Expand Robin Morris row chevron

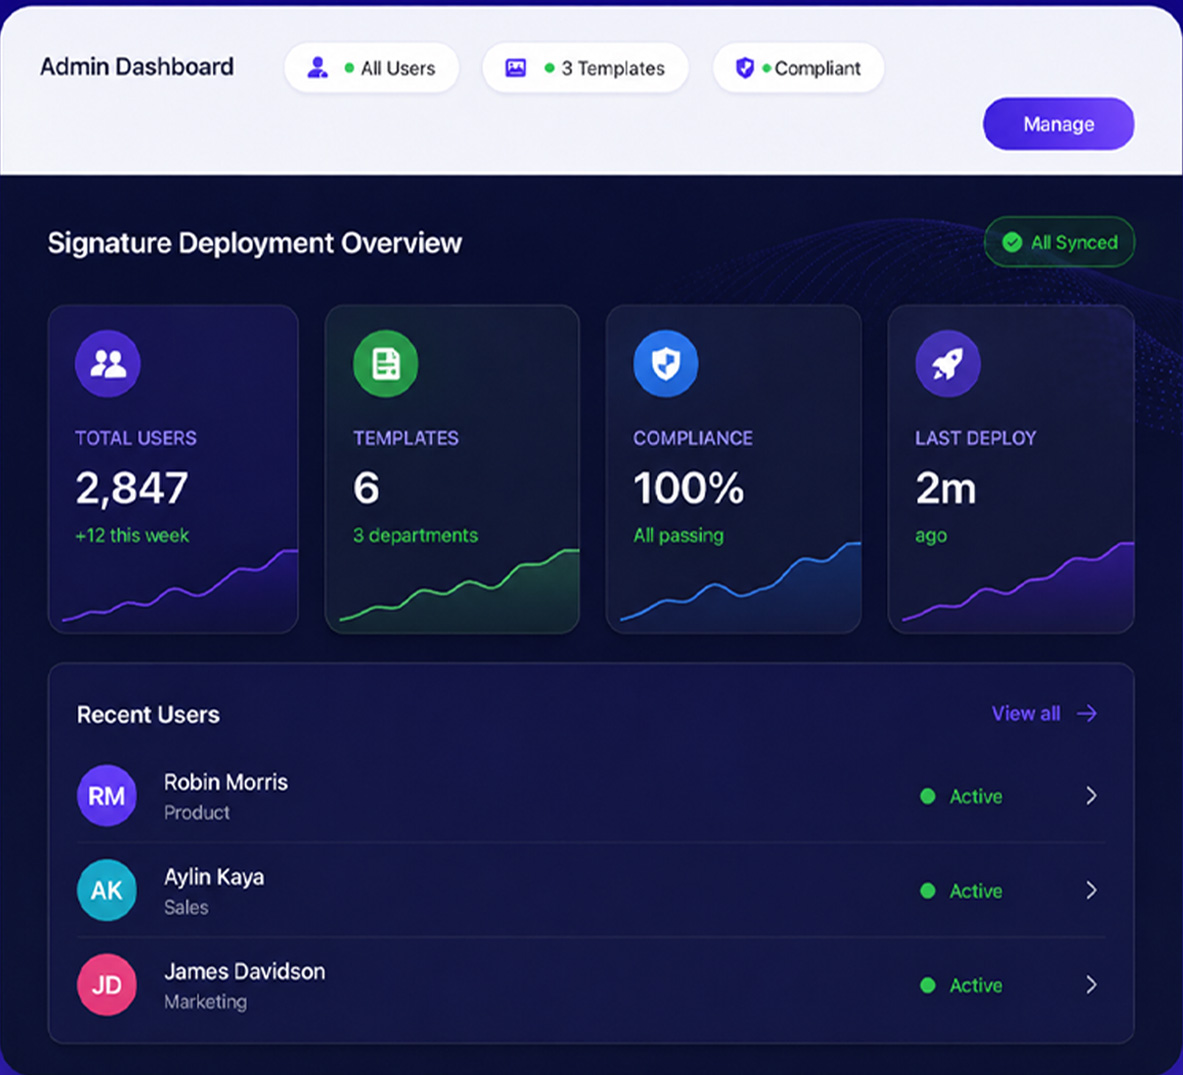tap(1091, 796)
